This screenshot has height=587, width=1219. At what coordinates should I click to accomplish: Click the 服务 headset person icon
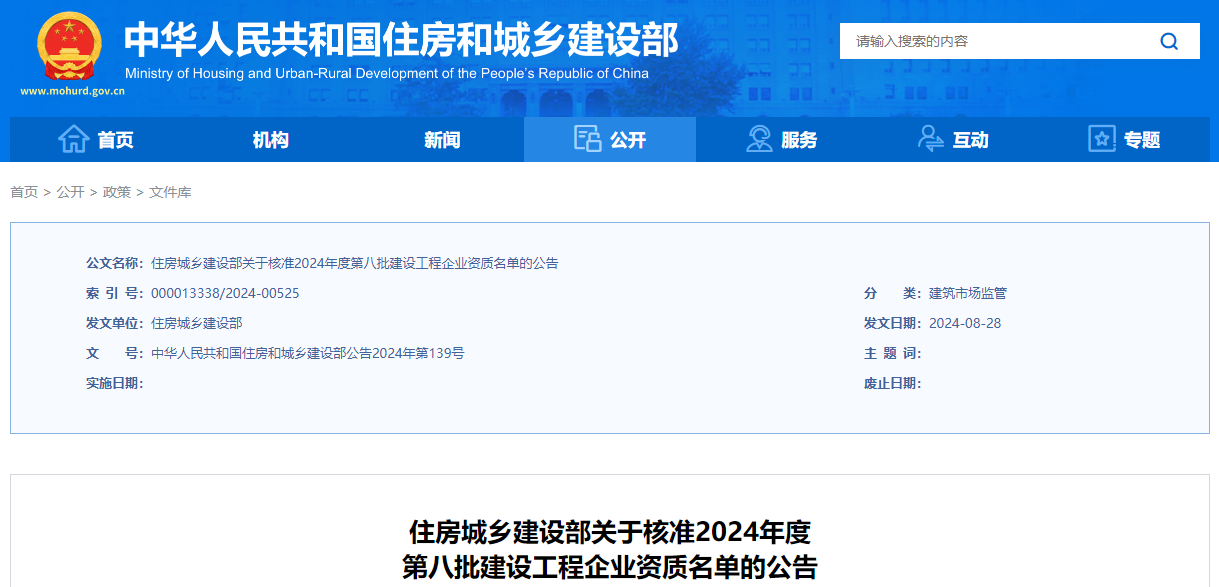[x=759, y=139]
